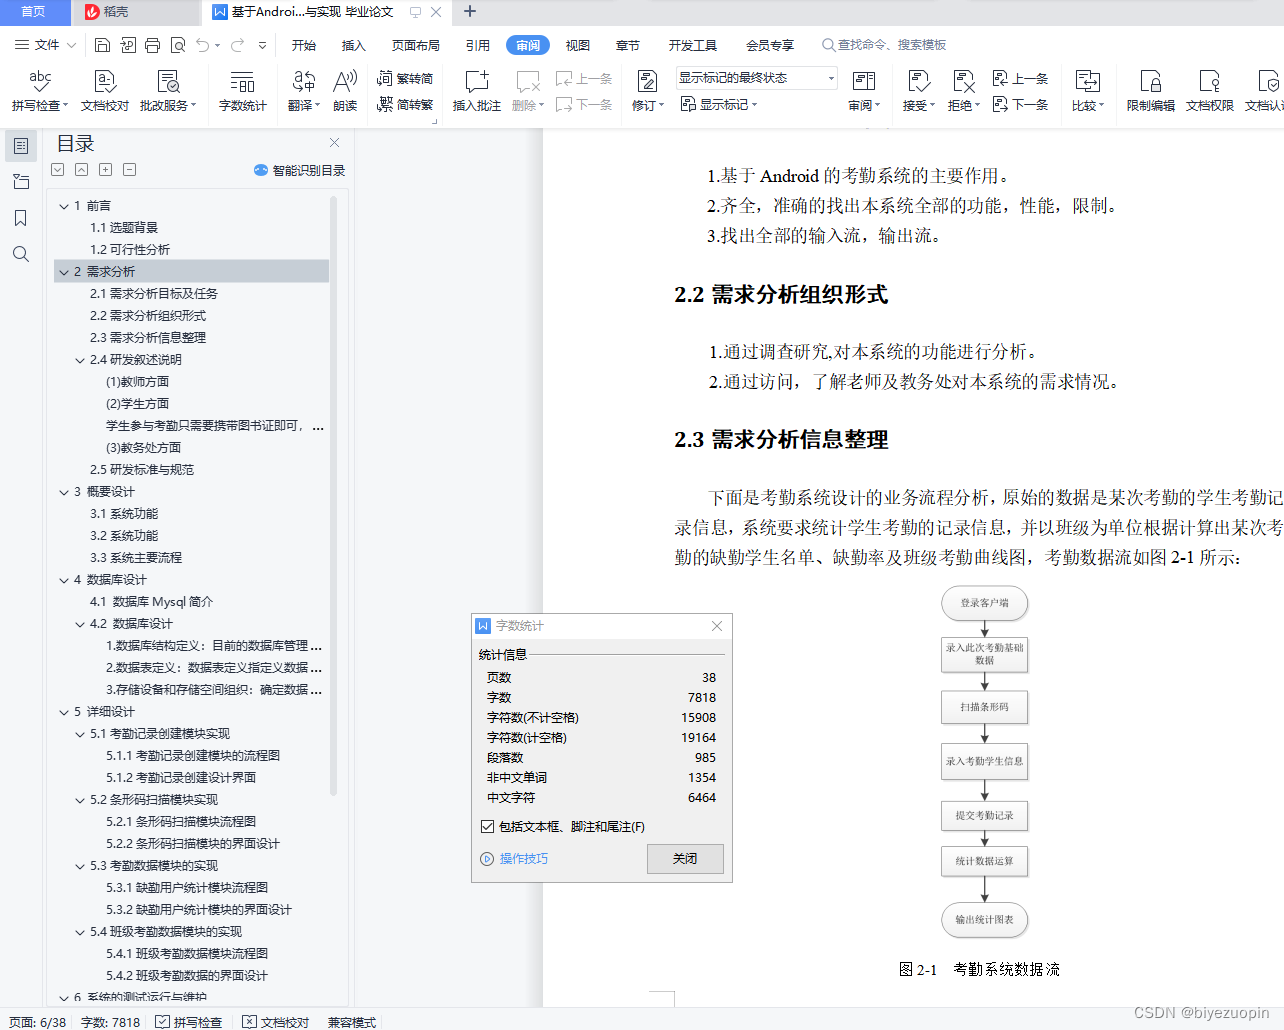Open a new document tab with plus
Viewport: 1284px width, 1030px height.
tap(470, 12)
